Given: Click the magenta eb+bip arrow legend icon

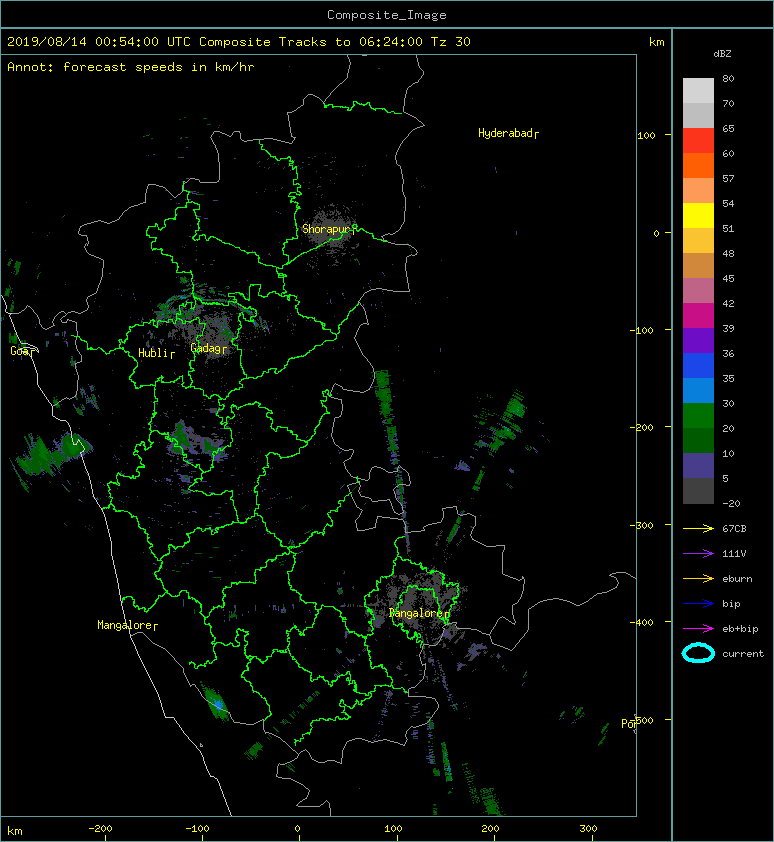Looking at the screenshot, I should point(698,629).
